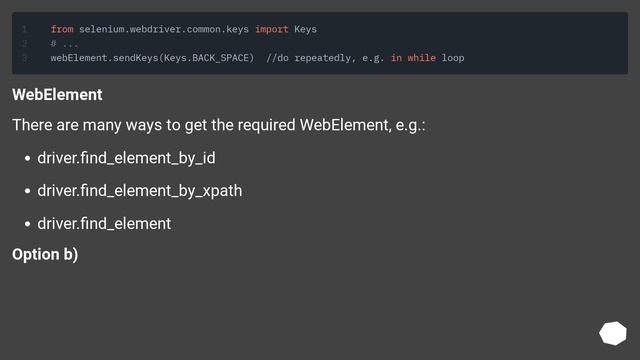Click the 'There are many ways' sentence
This screenshot has height=360, width=640.
[219, 125]
